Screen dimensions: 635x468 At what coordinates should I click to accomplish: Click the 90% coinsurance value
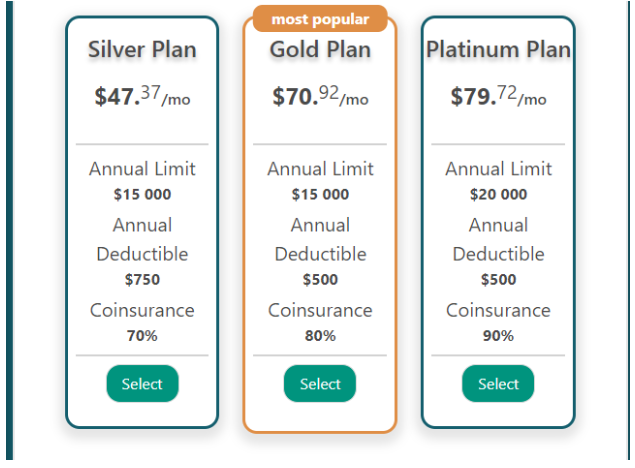coord(498,335)
